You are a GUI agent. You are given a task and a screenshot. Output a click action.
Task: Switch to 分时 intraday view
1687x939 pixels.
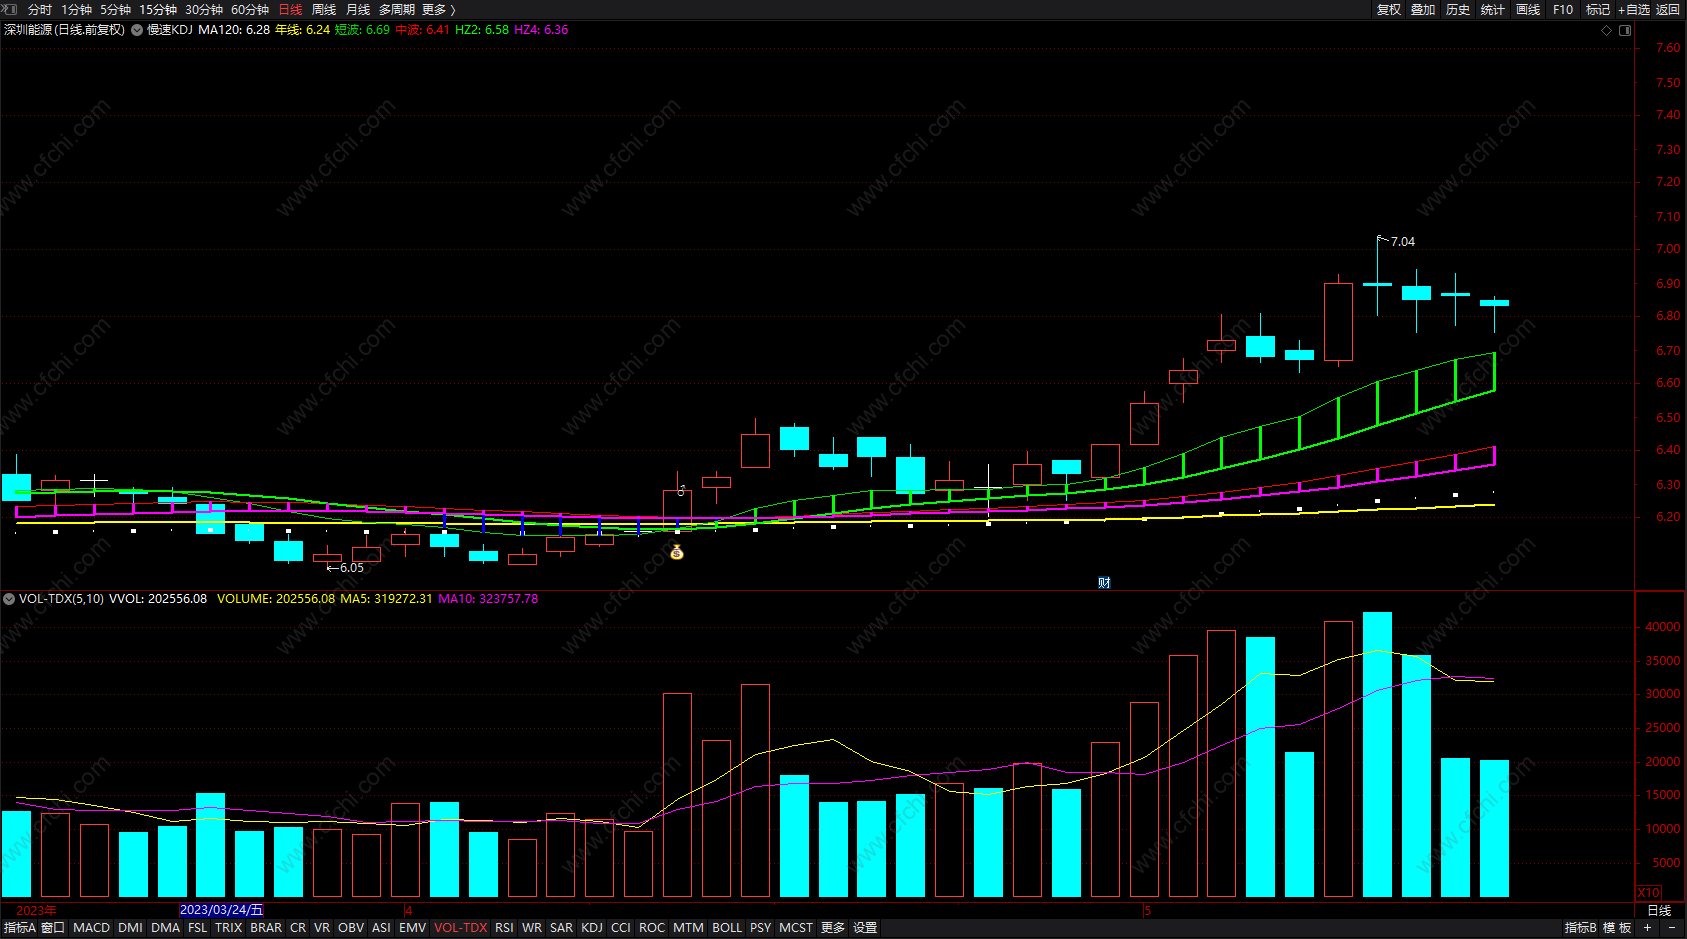[x=40, y=9]
